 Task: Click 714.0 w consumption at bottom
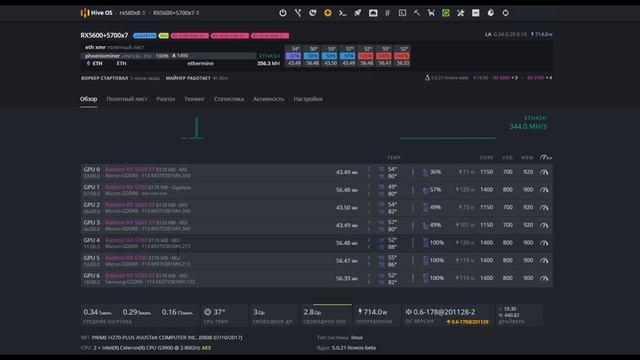(372, 312)
